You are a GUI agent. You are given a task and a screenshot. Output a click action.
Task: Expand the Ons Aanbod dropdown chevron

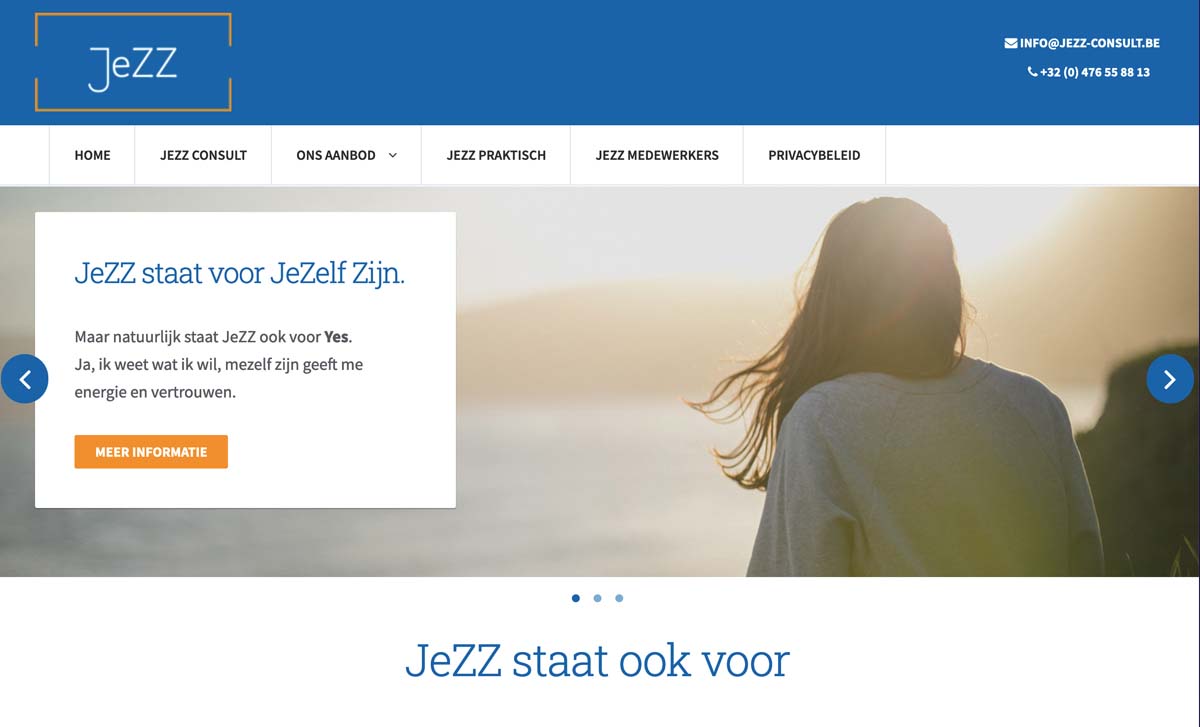click(393, 155)
